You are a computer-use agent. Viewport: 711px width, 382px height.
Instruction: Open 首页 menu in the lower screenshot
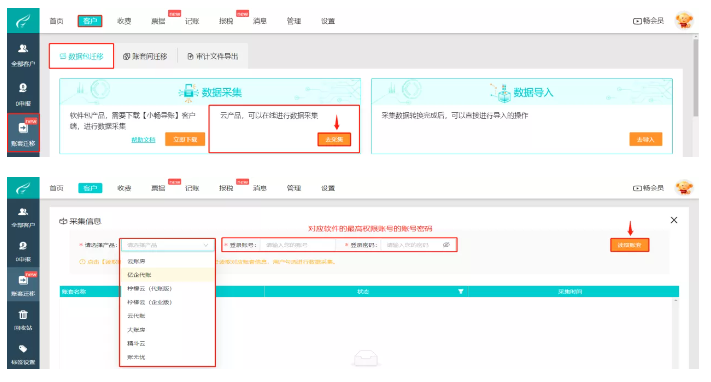coord(56,188)
